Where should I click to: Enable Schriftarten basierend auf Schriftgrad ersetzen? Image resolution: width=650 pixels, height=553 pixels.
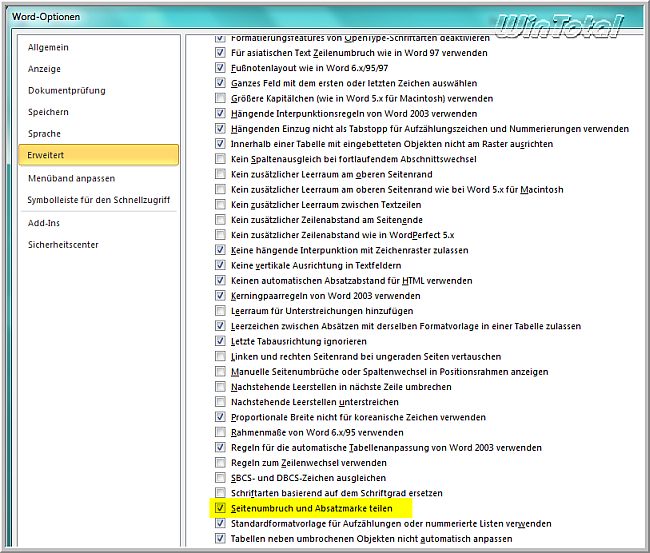point(220,493)
